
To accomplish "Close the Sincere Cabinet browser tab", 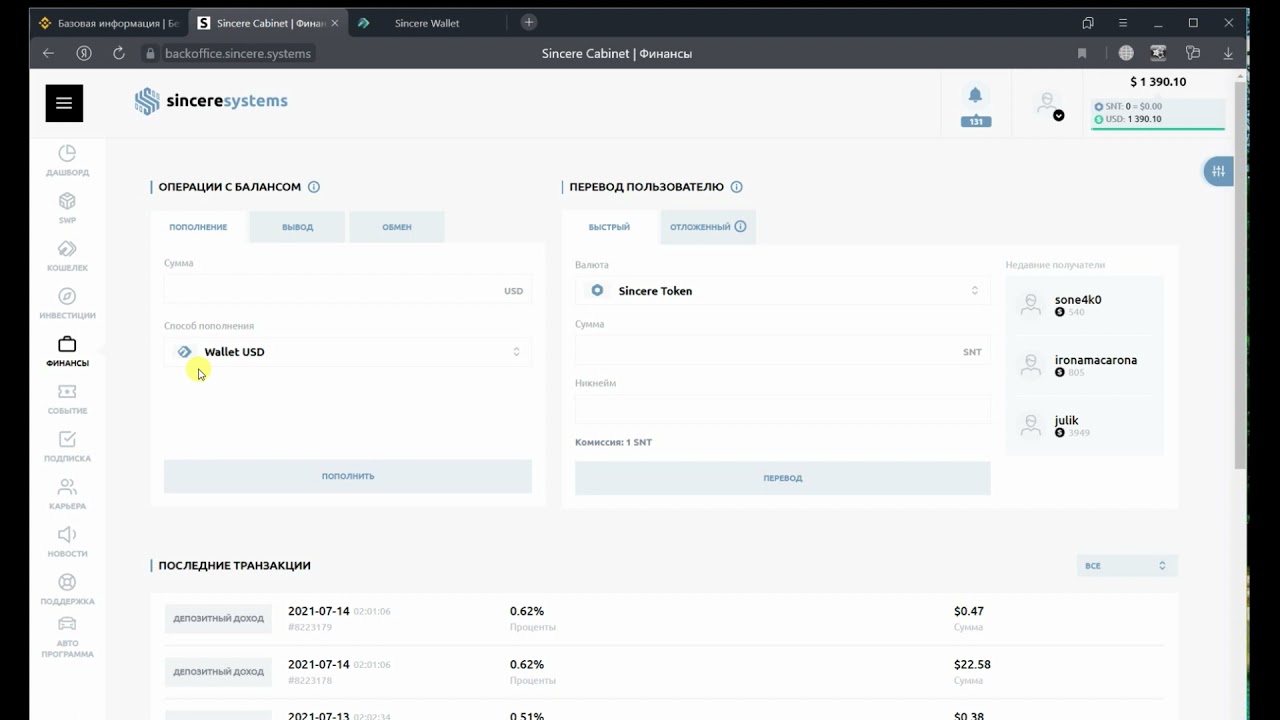I will [334, 23].
